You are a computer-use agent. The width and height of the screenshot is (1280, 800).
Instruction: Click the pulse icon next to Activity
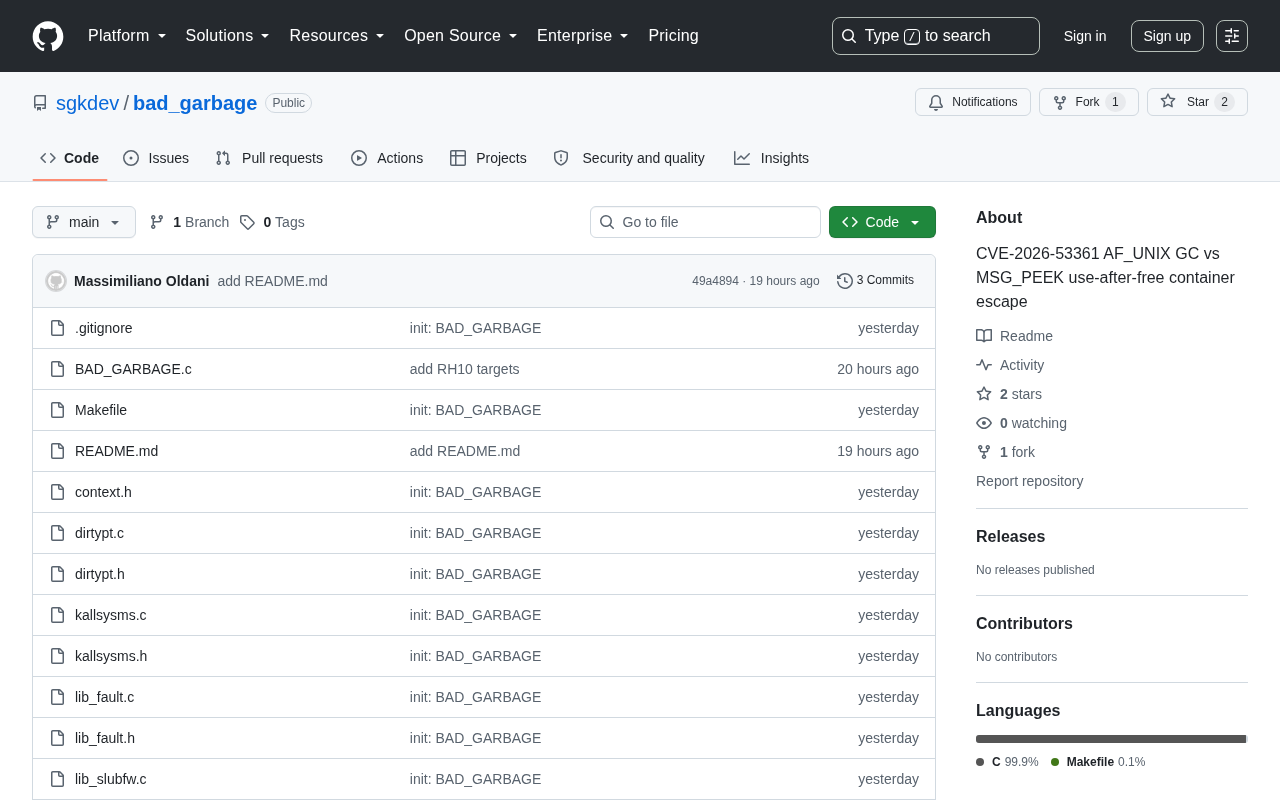(x=984, y=365)
